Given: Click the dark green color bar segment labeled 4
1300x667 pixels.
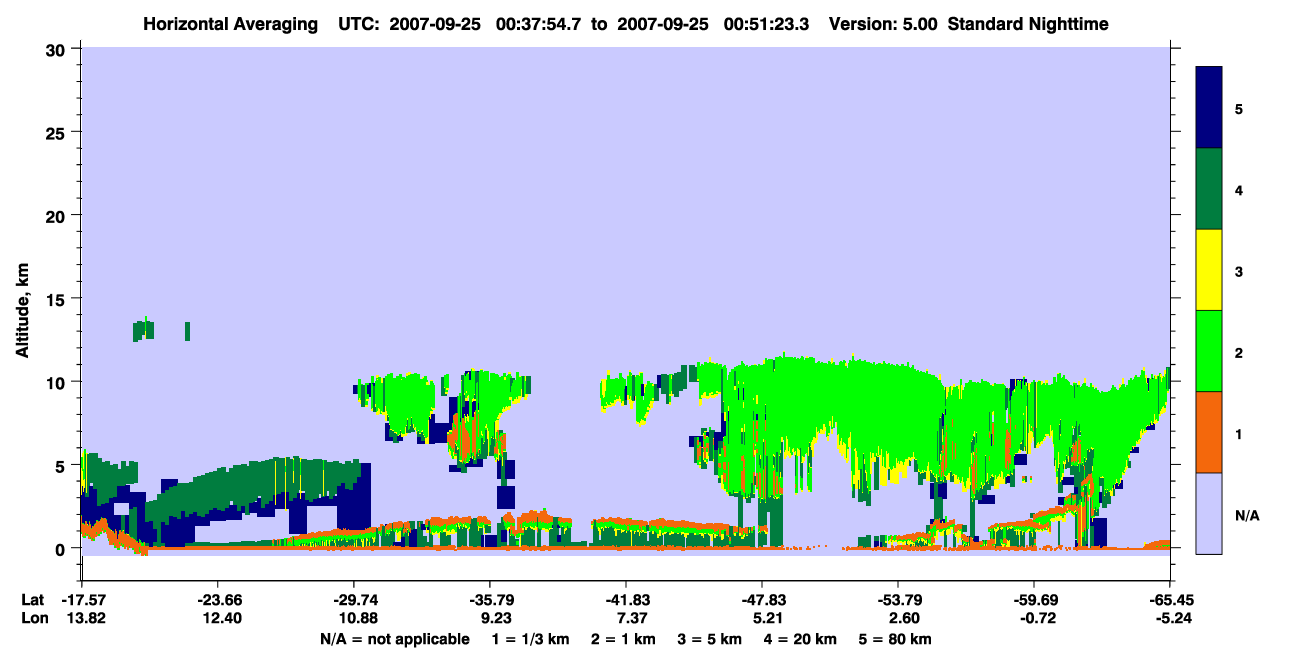Looking at the screenshot, I should click(1209, 189).
